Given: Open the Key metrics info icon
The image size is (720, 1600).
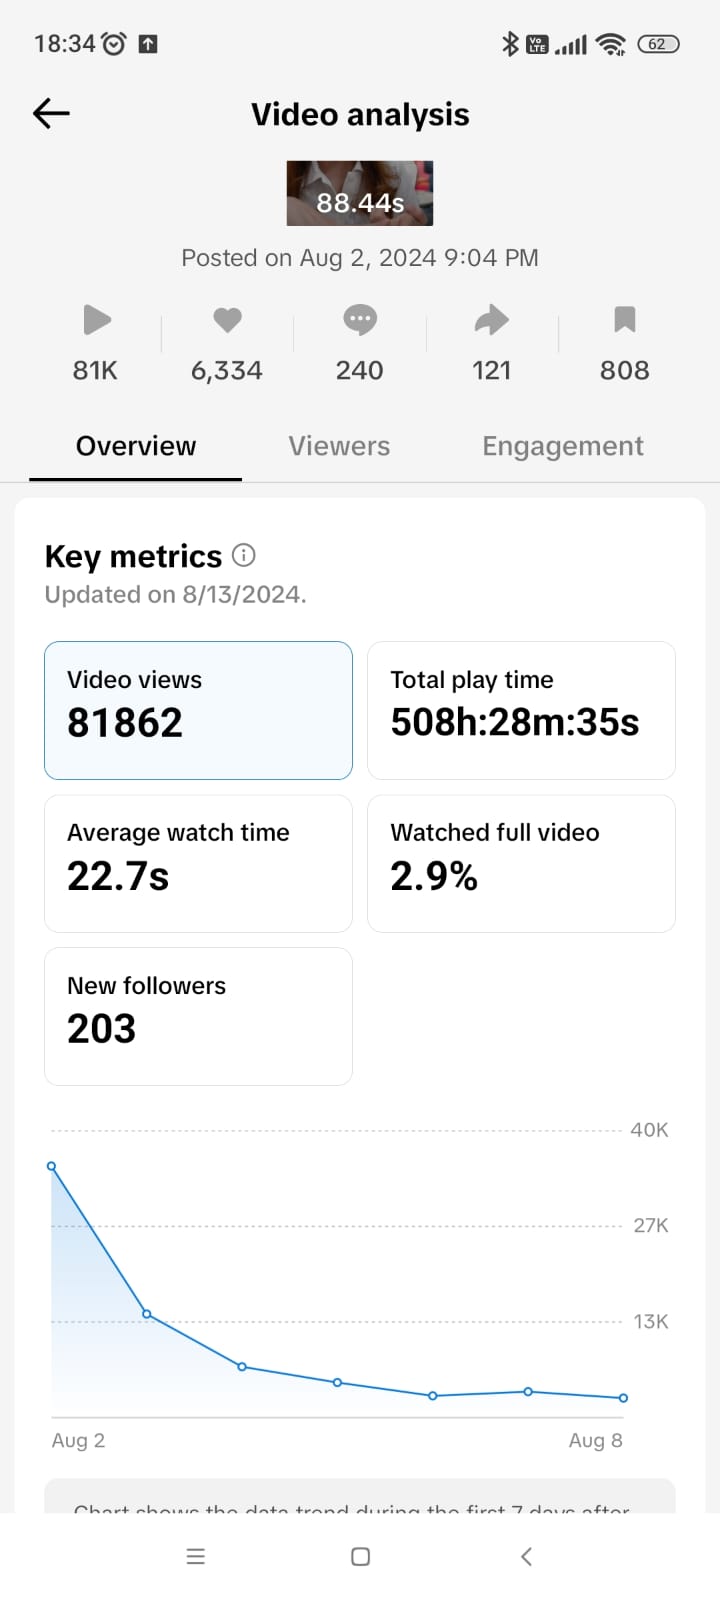Looking at the screenshot, I should click(244, 555).
